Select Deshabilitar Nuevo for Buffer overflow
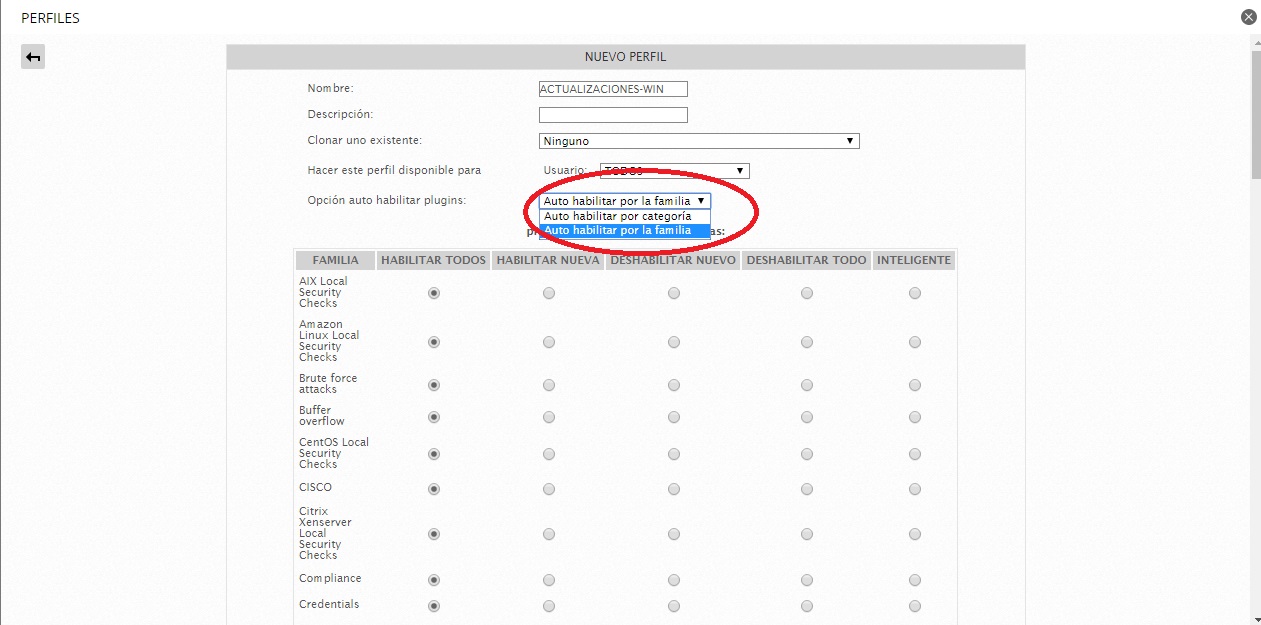This screenshot has height=625, width=1261. coord(673,417)
